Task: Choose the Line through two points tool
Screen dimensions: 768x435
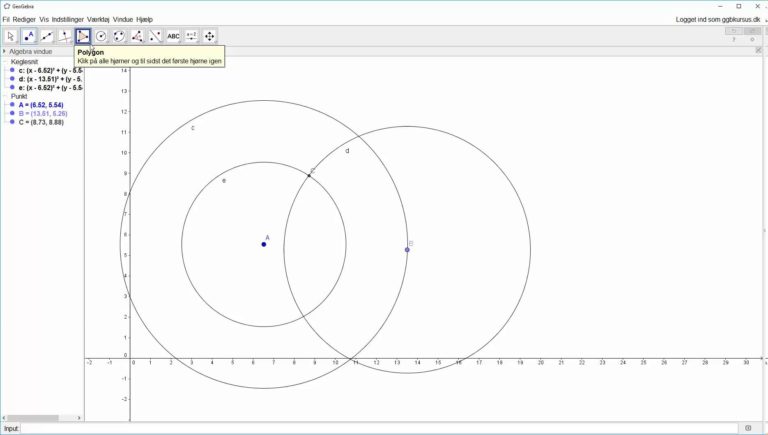Action: point(47,36)
